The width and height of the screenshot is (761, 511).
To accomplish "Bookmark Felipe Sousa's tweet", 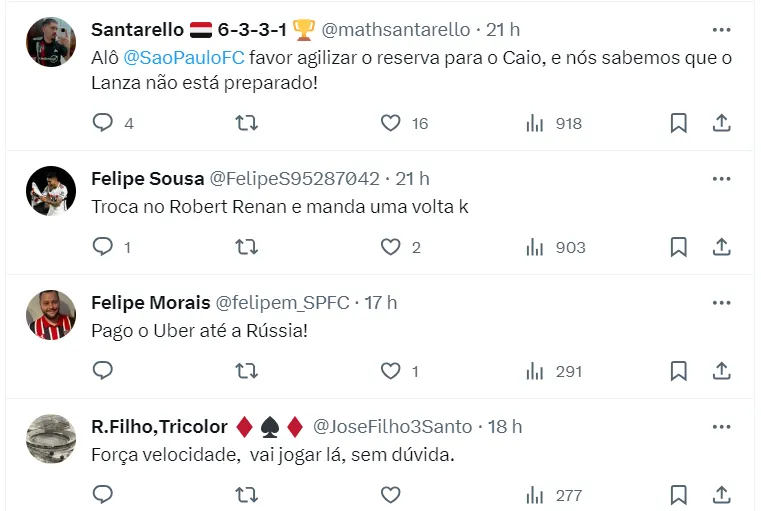I will (678, 247).
